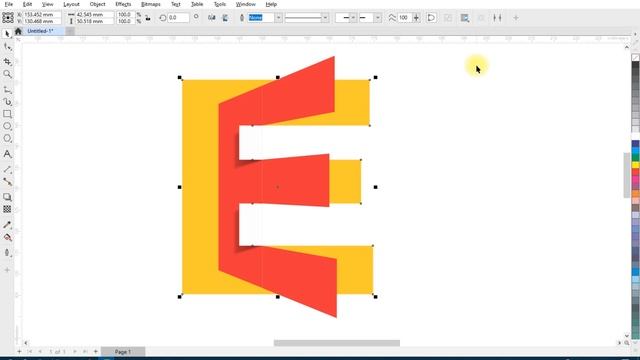Image resolution: width=640 pixels, height=360 pixels.
Task: Click the object height field
Action: (x=94, y=21)
